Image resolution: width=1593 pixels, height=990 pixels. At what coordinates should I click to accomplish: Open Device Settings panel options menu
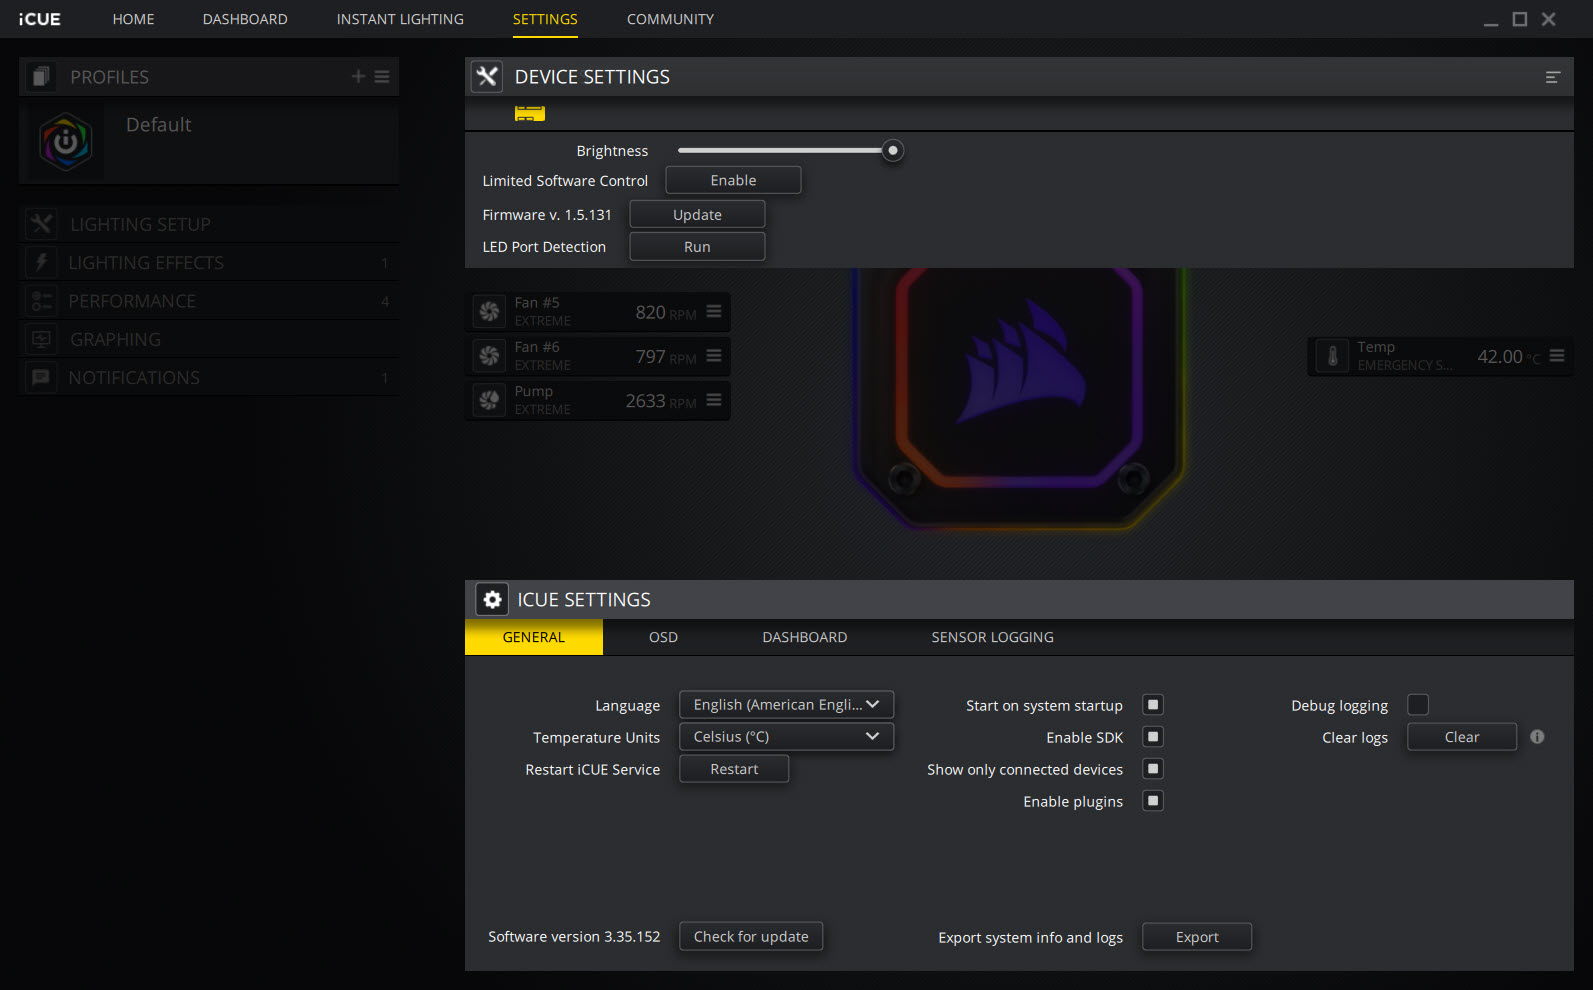1553,77
